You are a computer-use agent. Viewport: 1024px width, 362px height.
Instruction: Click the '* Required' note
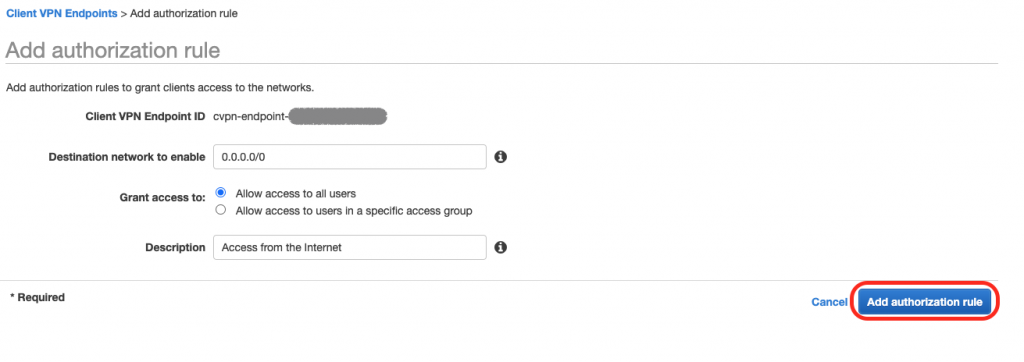pyautogui.click(x=37, y=297)
